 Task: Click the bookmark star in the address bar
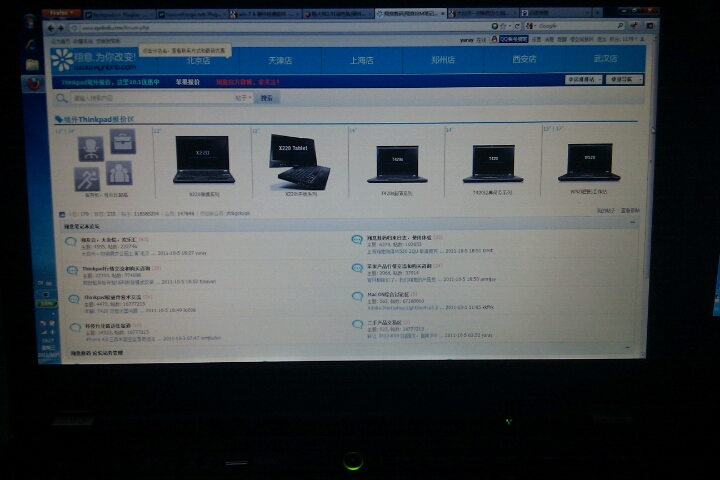point(503,26)
